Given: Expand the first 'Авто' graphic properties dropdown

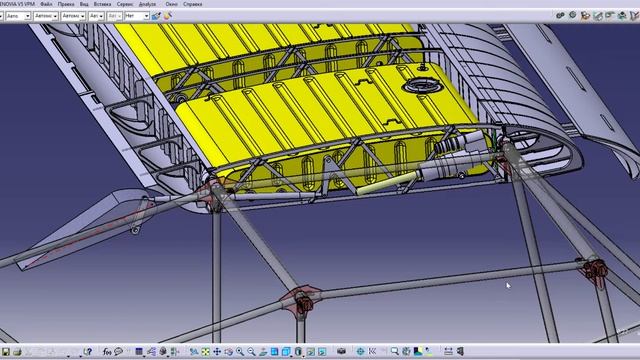Looking at the screenshot, I should (x=27, y=16).
